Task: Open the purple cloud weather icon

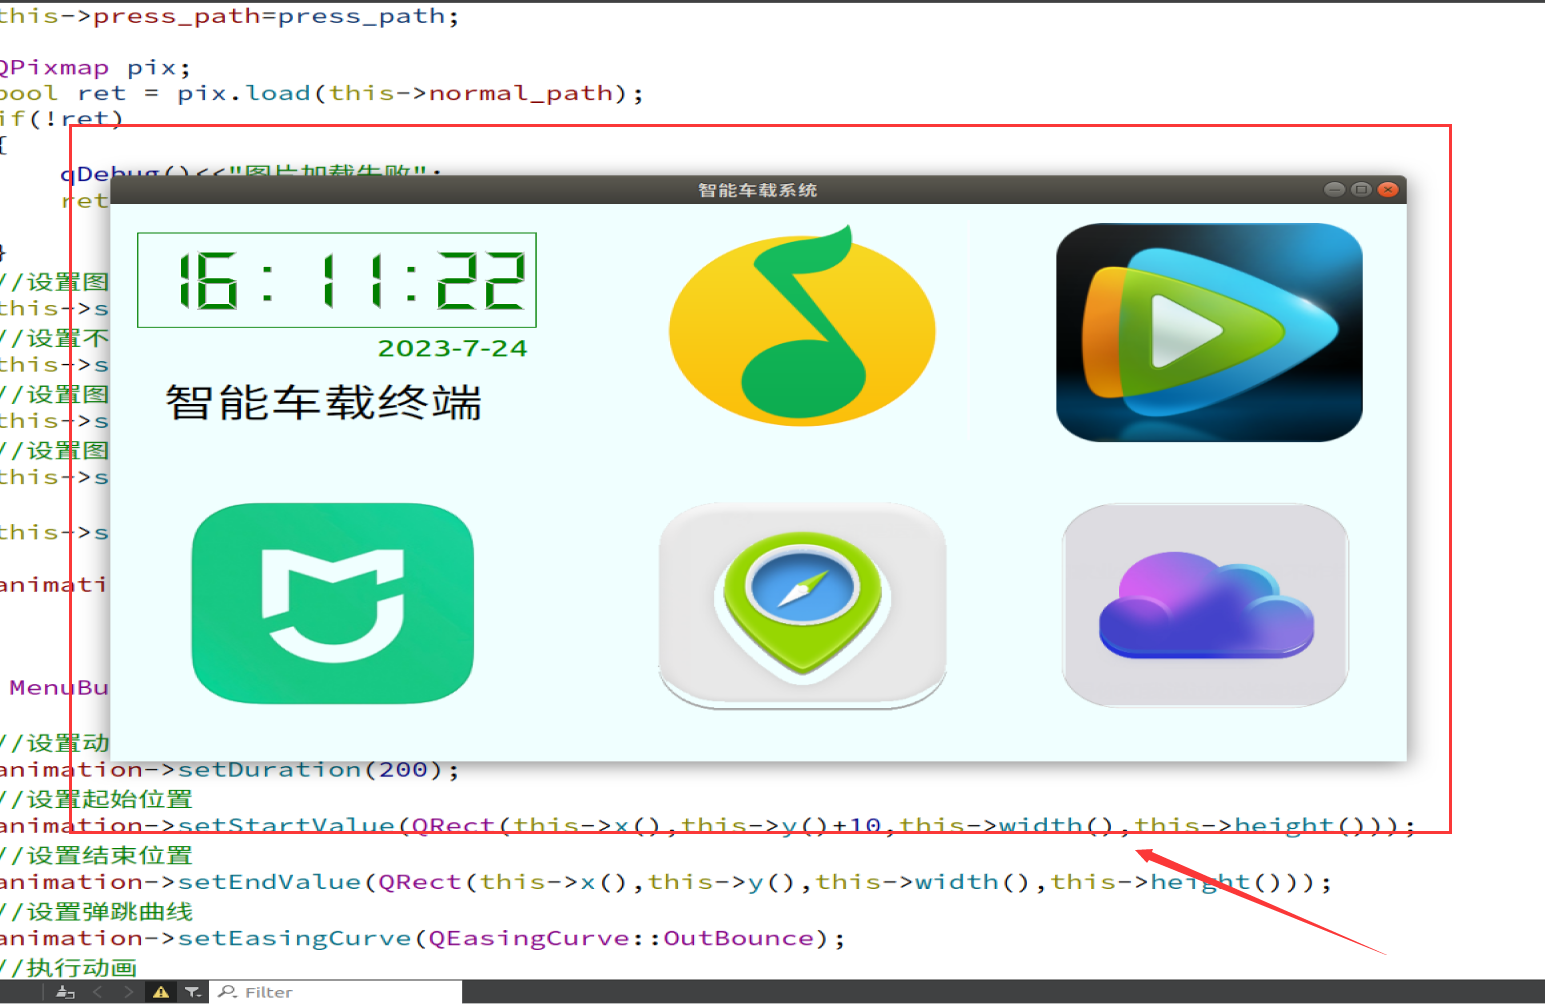Action: click(1205, 605)
